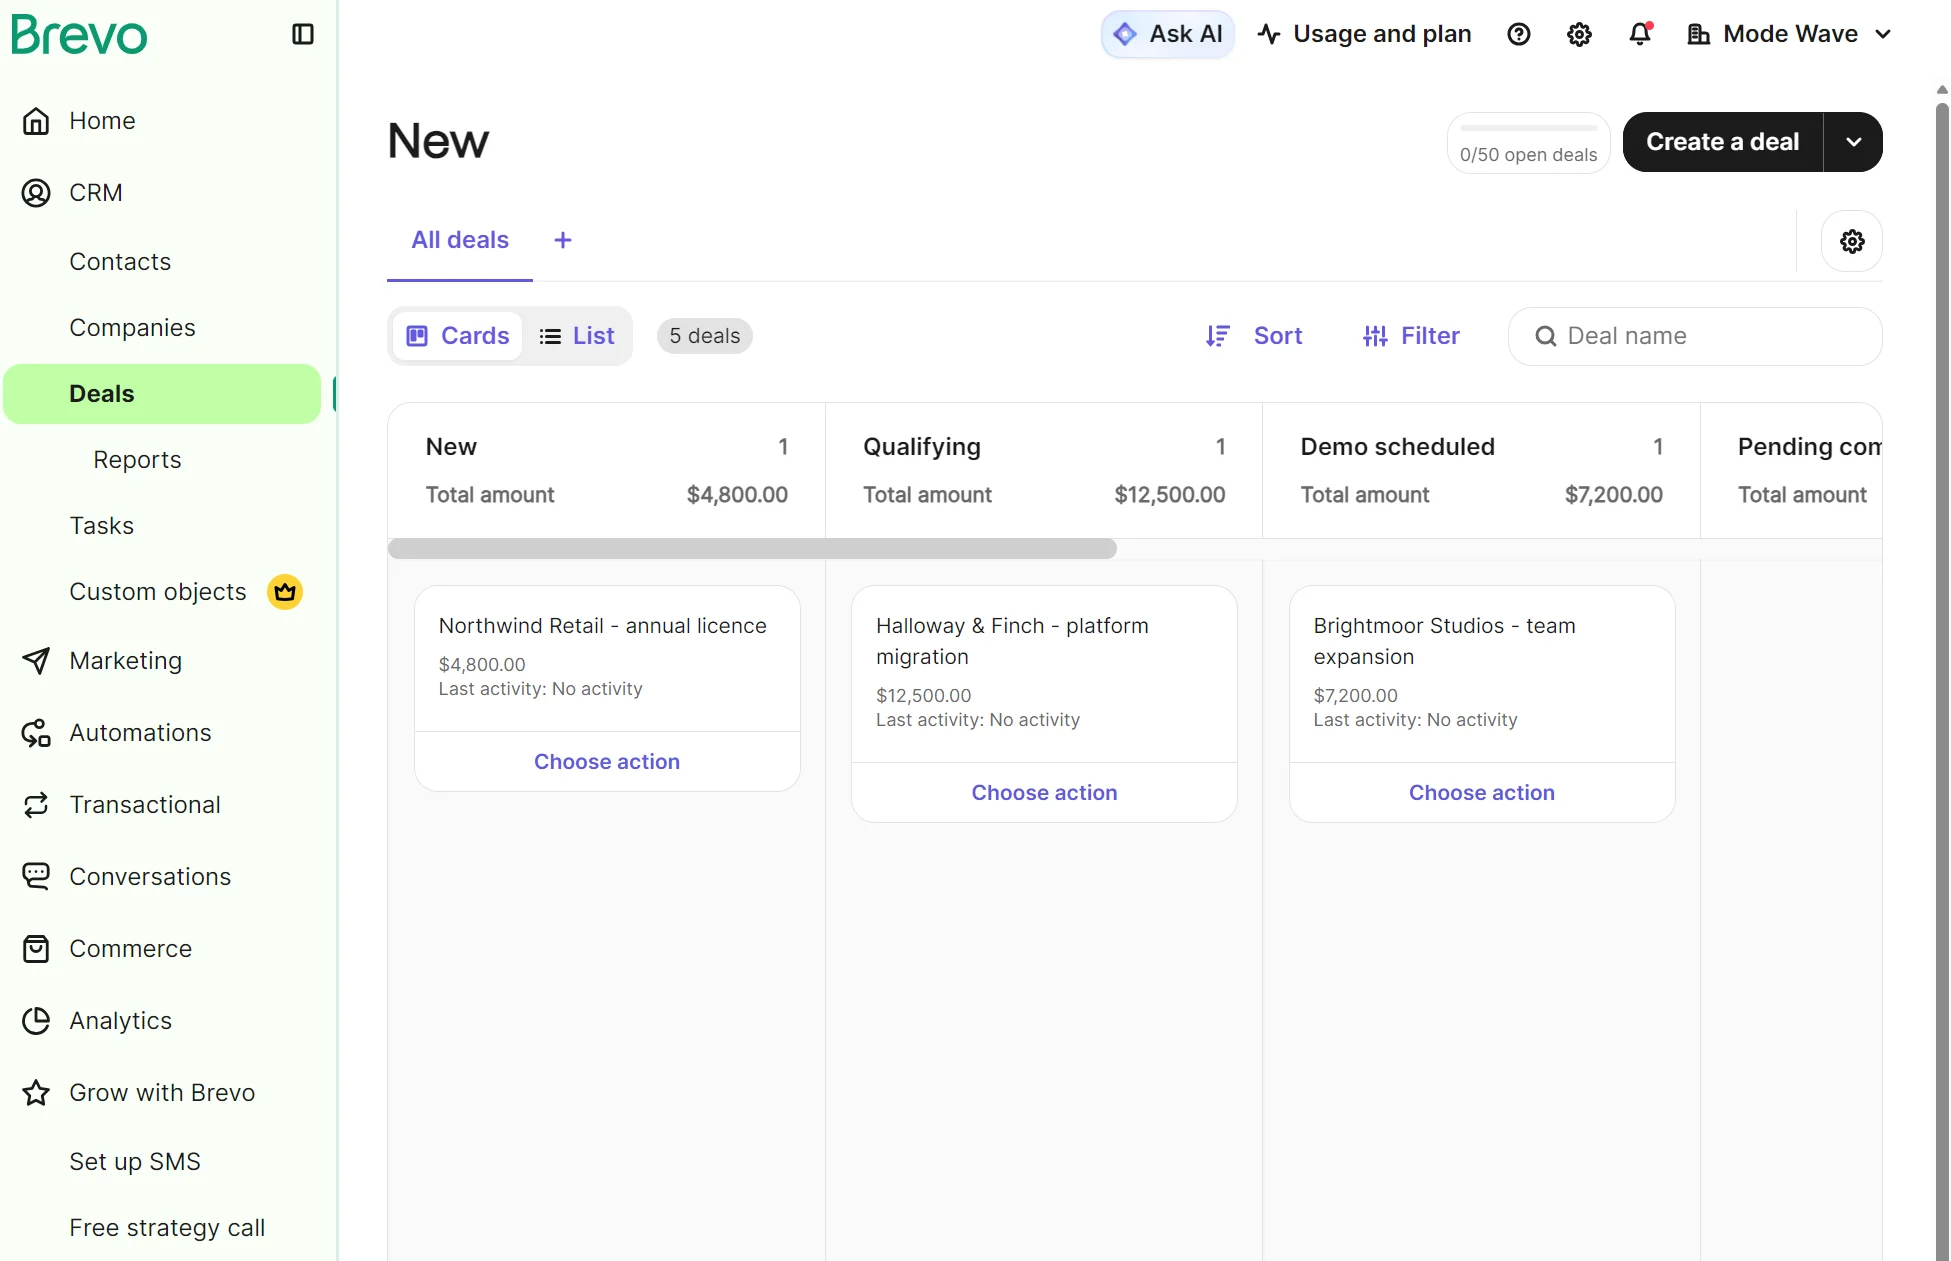Click the Deal name search field
This screenshot has height=1261, width=1951.
[x=1695, y=336]
